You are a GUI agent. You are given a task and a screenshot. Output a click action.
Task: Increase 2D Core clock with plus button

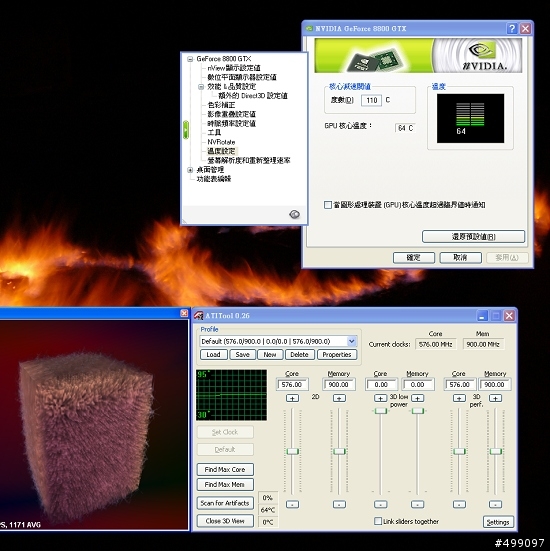click(292, 398)
